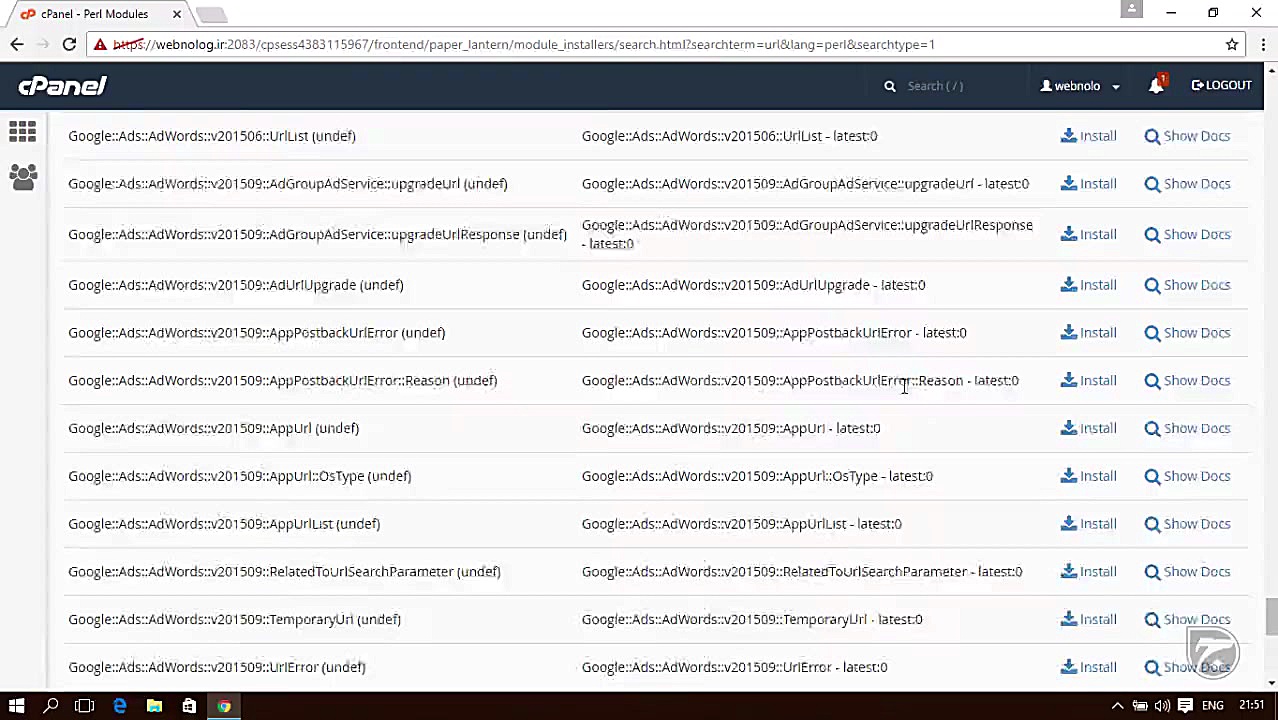Show Docs for the AppUrlList module

pyautogui.click(x=1187, y=523)
